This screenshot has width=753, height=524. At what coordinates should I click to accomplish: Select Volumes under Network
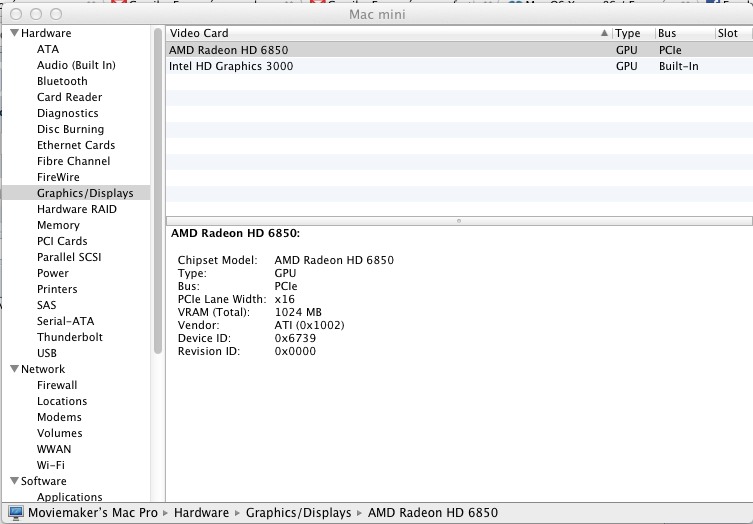(x=60, y=433)
